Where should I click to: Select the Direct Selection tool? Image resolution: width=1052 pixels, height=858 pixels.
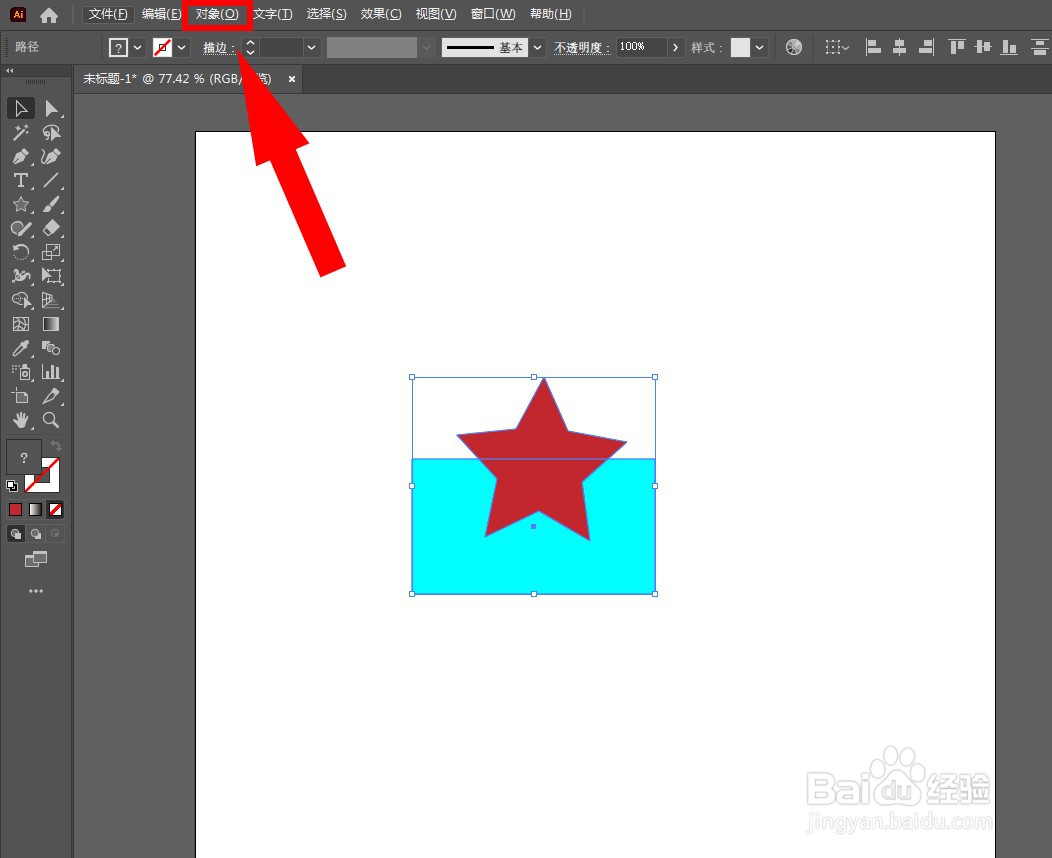pyautogui.click(x=51, y=109)
